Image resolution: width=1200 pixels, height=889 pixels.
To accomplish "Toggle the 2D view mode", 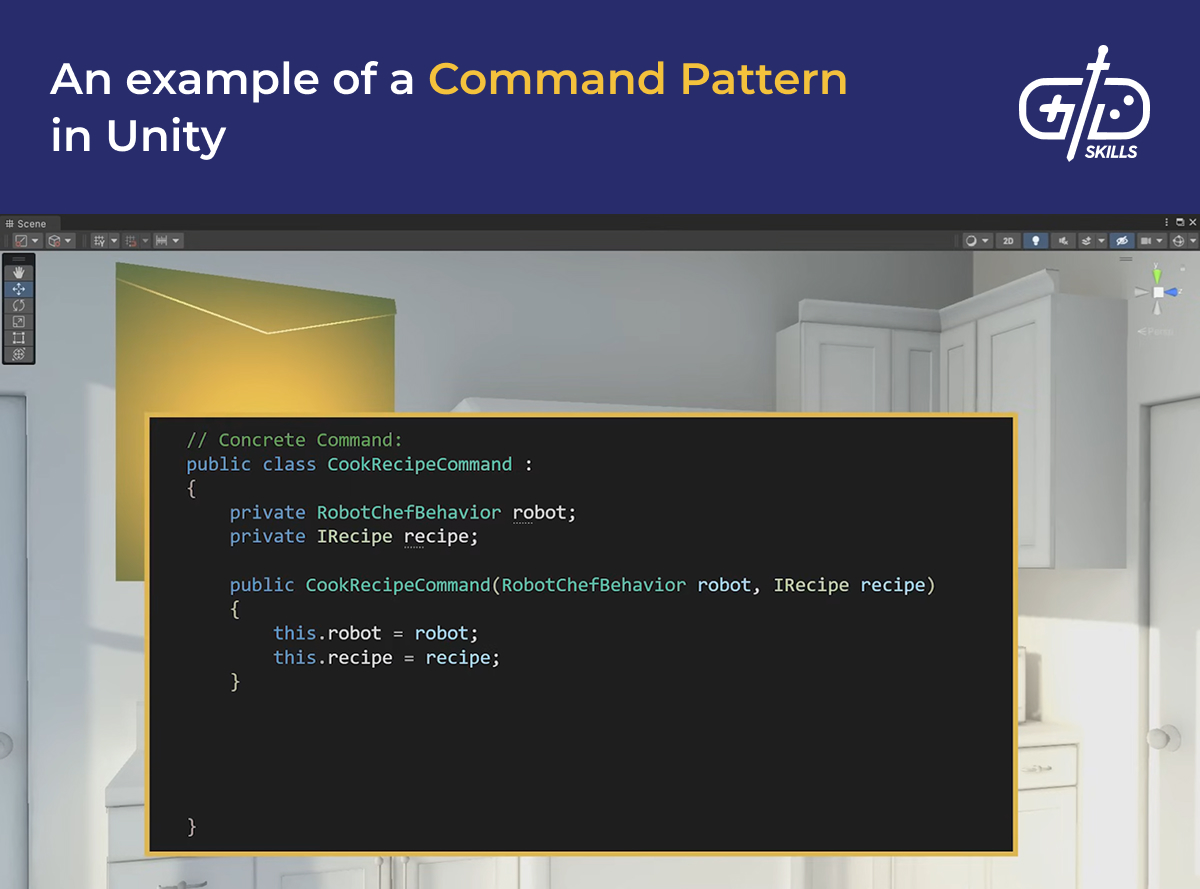I will point(1008,241).
